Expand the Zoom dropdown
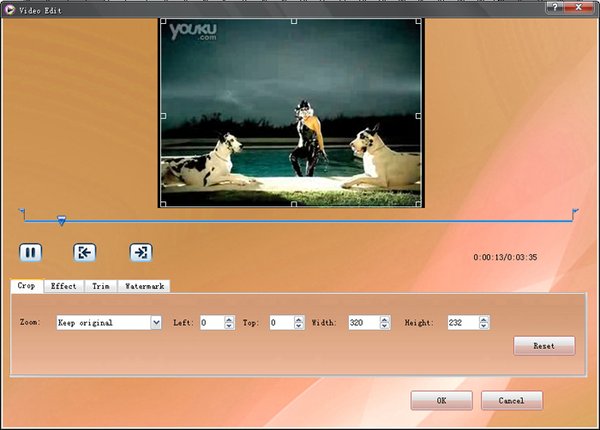The height and width of the screenshot is (430, 600). pos(156,322)
